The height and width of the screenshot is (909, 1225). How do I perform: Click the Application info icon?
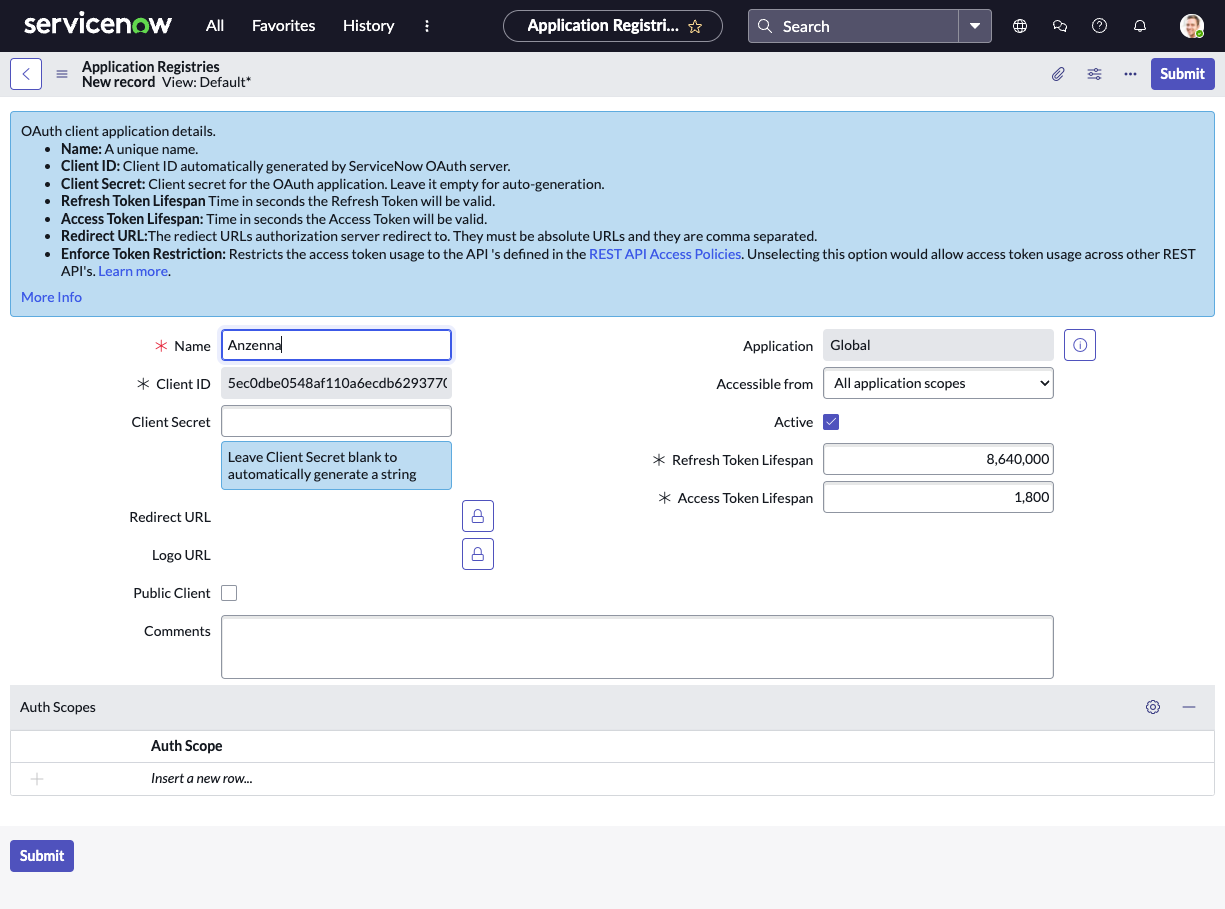point(1080,346)
